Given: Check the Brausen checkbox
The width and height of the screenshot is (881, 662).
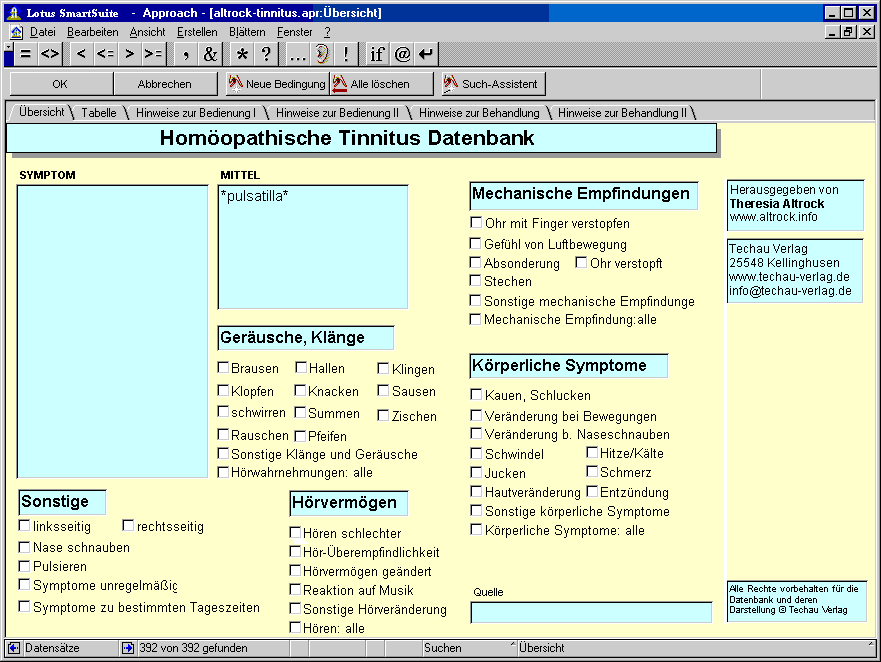Looking at the screenshot, I should click(224, 368).
